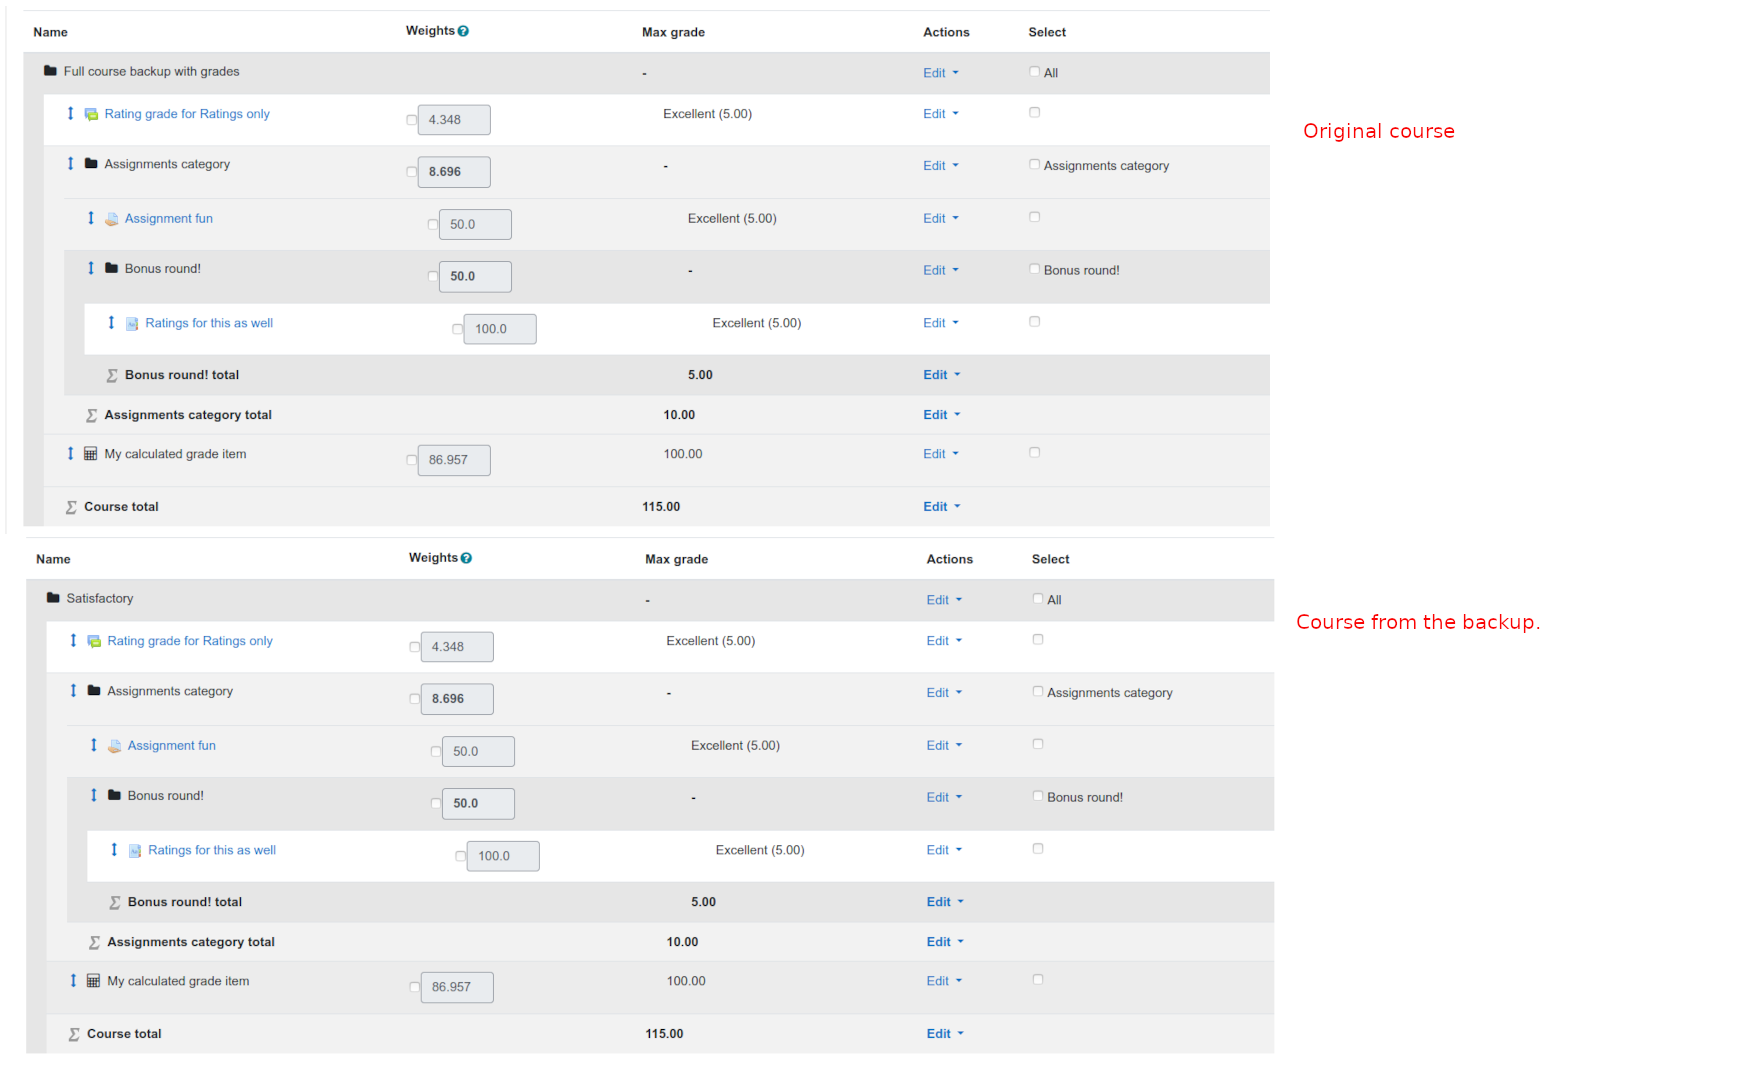
Task: Click folder icon of Bonus round! in original course
Action: pos(112,268)
